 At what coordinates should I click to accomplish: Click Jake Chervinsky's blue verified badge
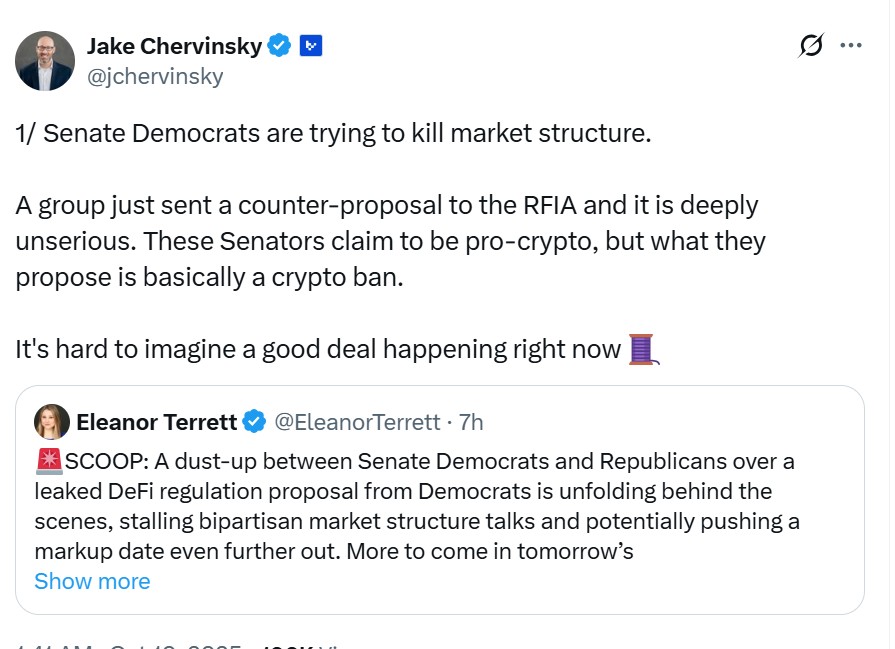(x=280, y=45)
